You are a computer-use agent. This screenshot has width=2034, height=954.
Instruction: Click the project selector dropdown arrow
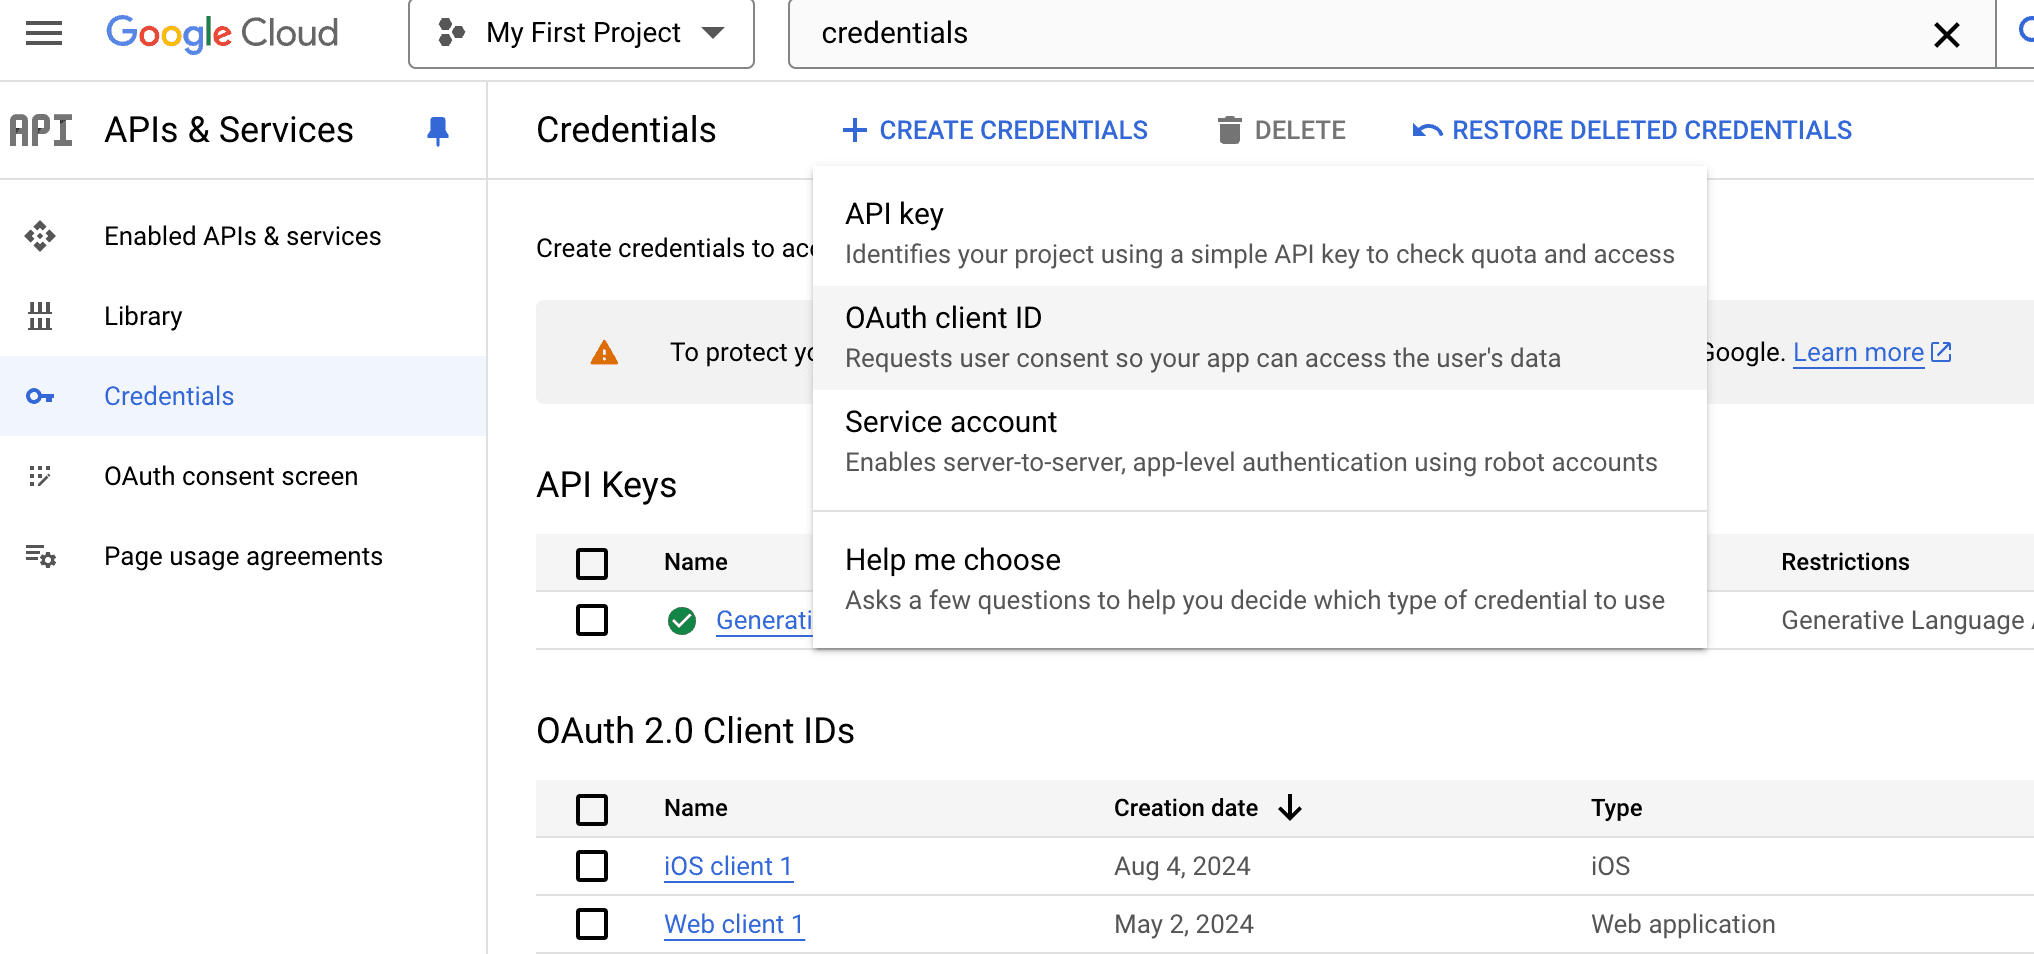[713, 33]
